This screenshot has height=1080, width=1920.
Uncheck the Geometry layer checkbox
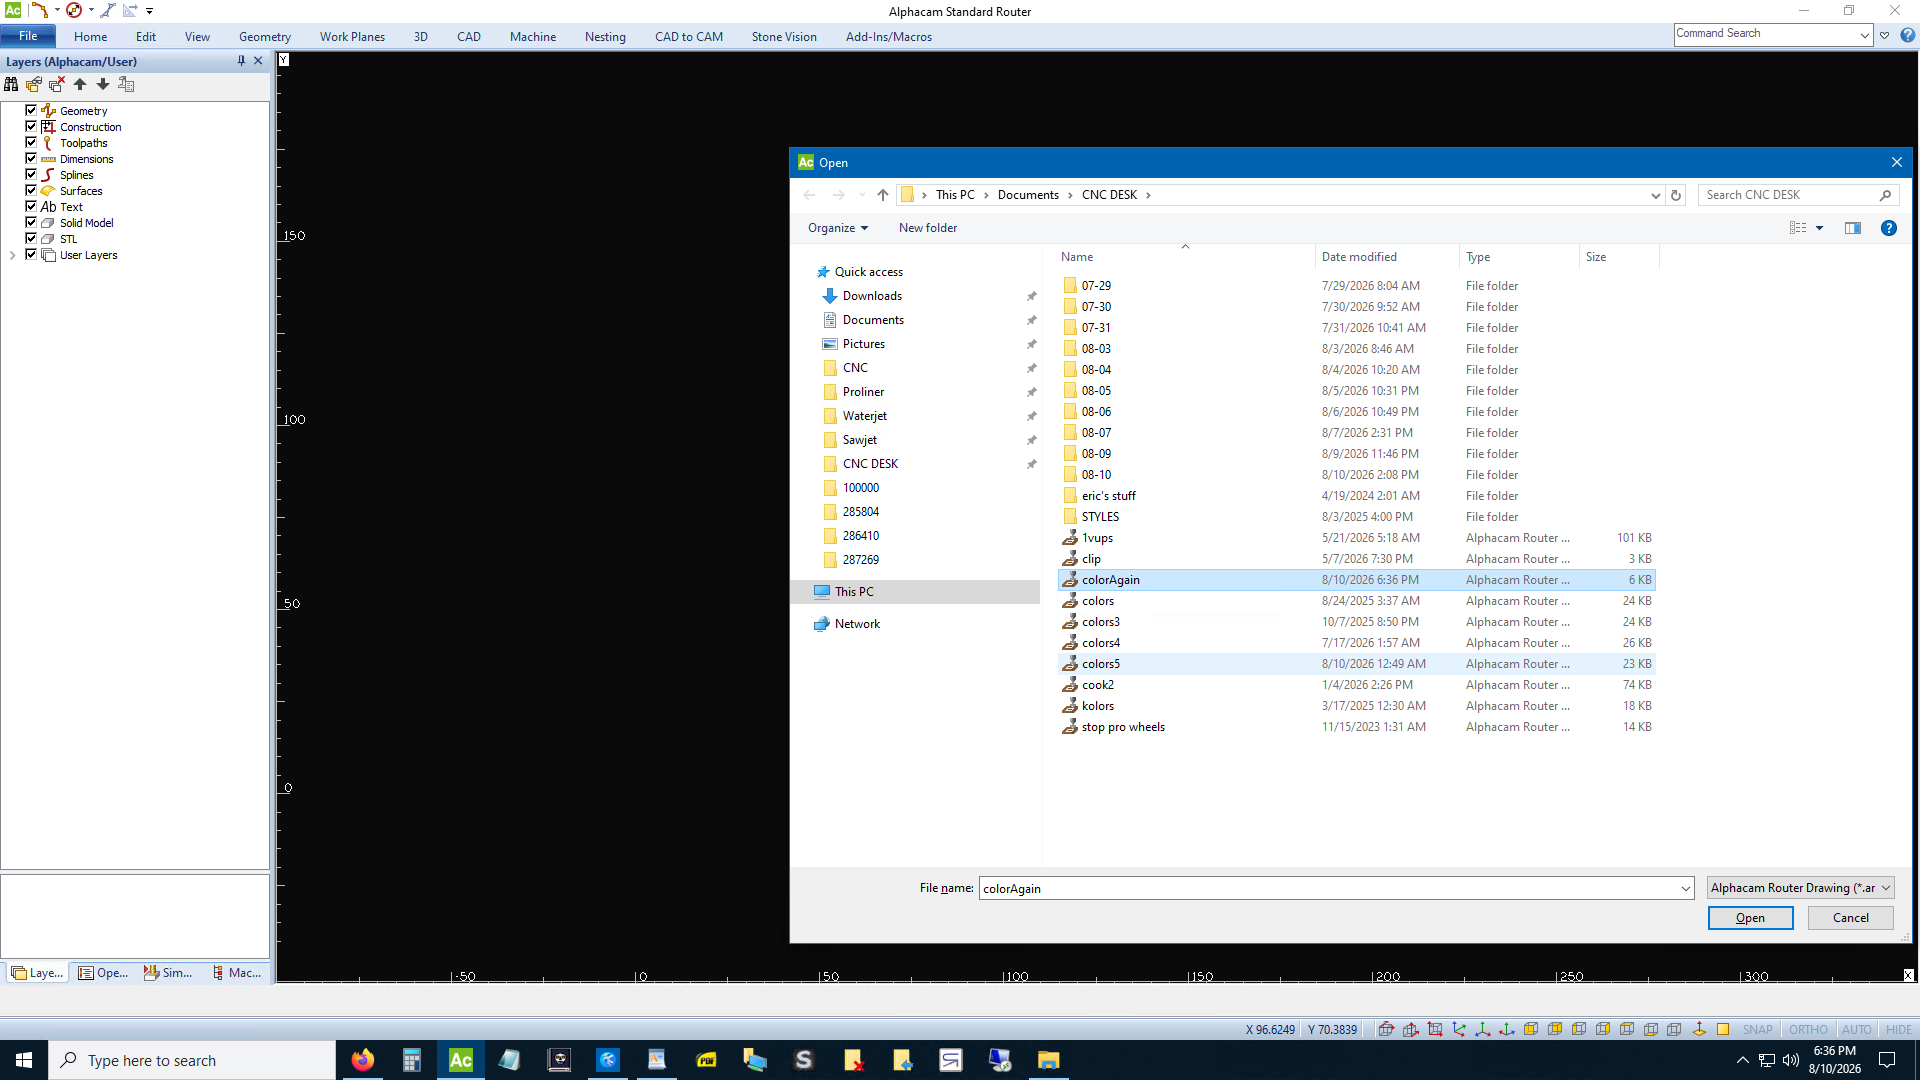coord(31,111)
